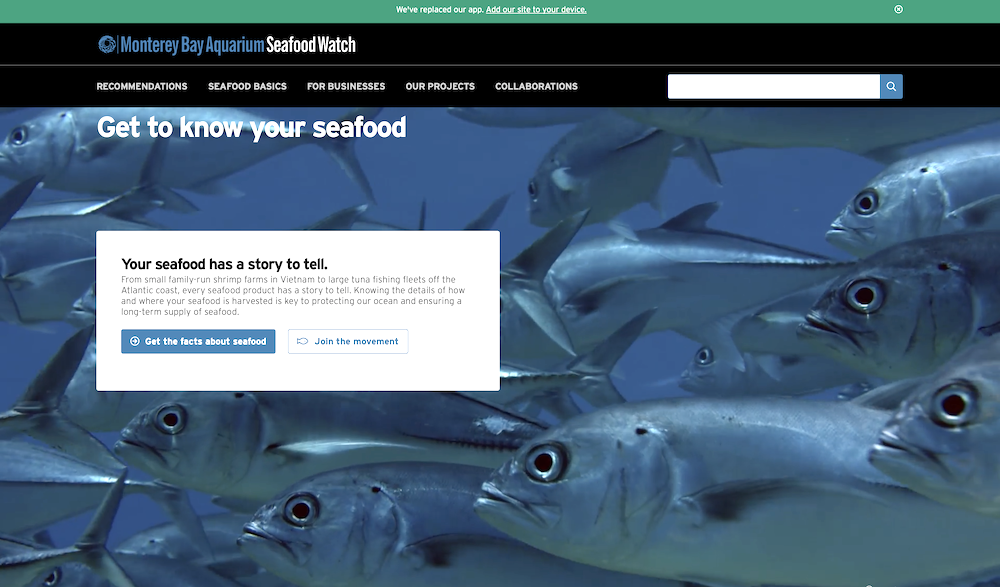This screenshot has height=587, width=1000.
Task: Click the Get to know your seafood heading
Action: (x=251, y=128)
